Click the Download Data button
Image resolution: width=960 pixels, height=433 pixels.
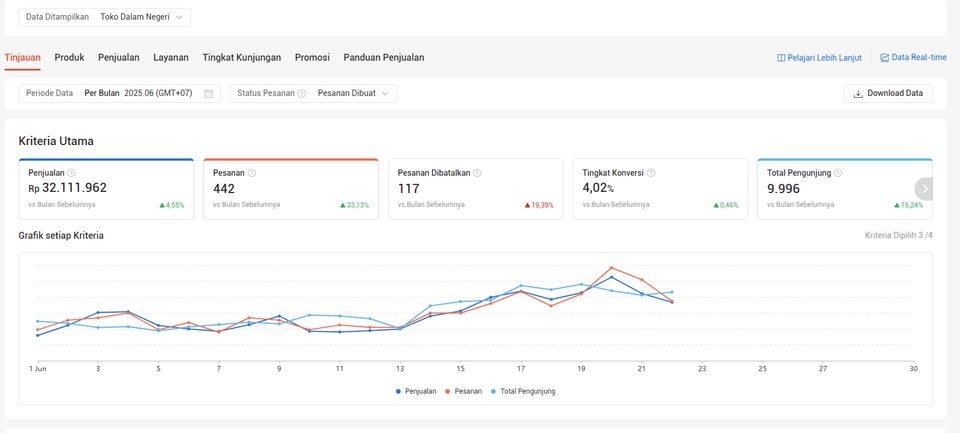888,94
